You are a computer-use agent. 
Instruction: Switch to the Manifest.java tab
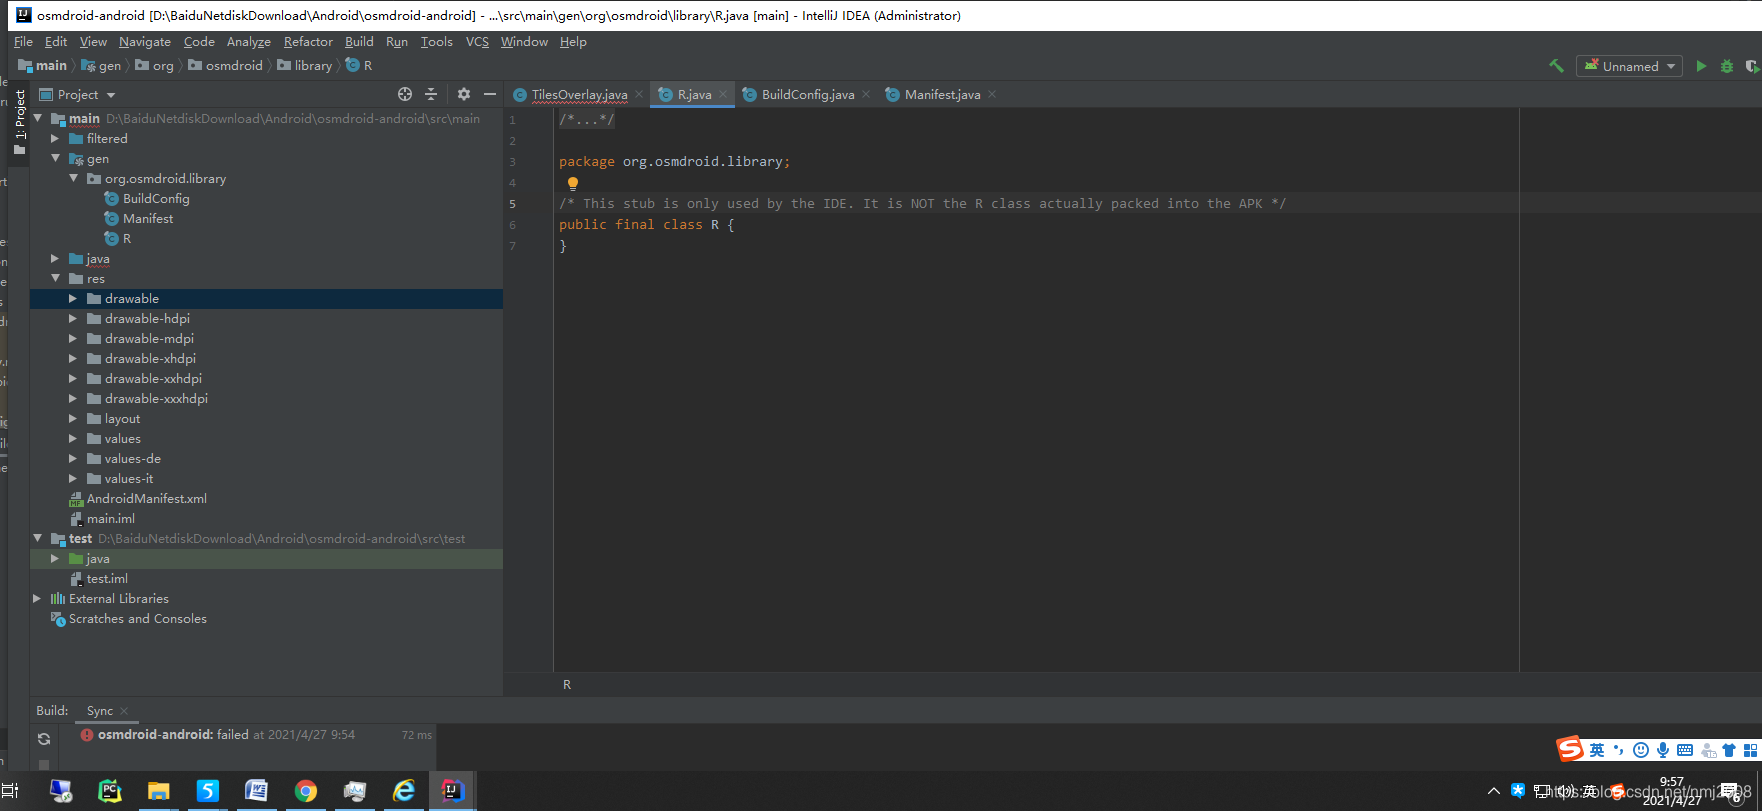942,95
